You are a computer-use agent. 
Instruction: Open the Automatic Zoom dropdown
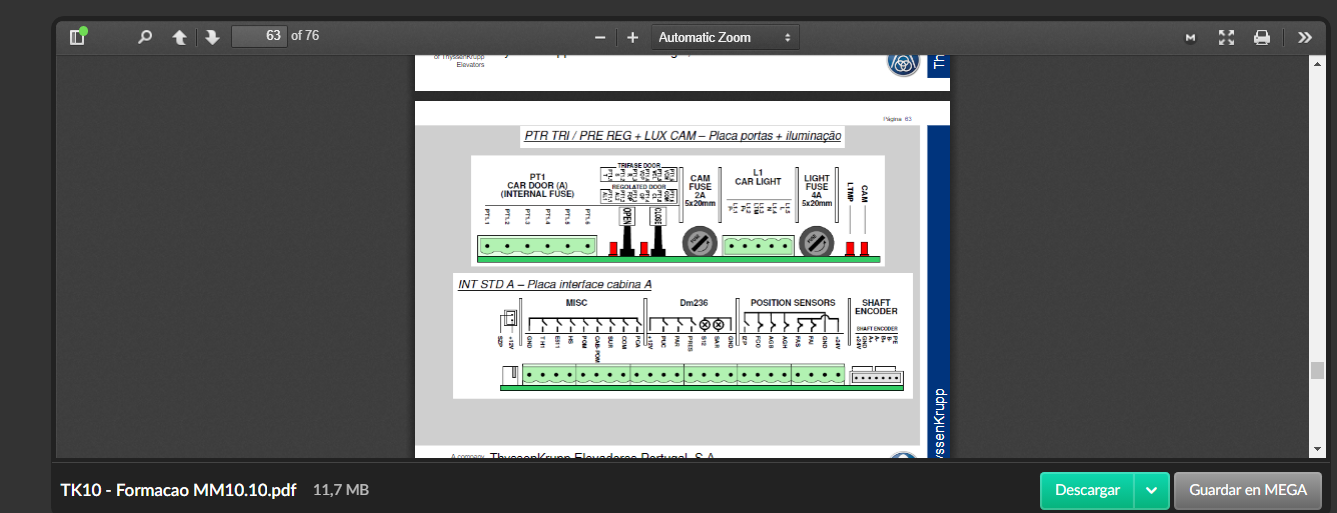pyautogui.click(x=725, y=37)
